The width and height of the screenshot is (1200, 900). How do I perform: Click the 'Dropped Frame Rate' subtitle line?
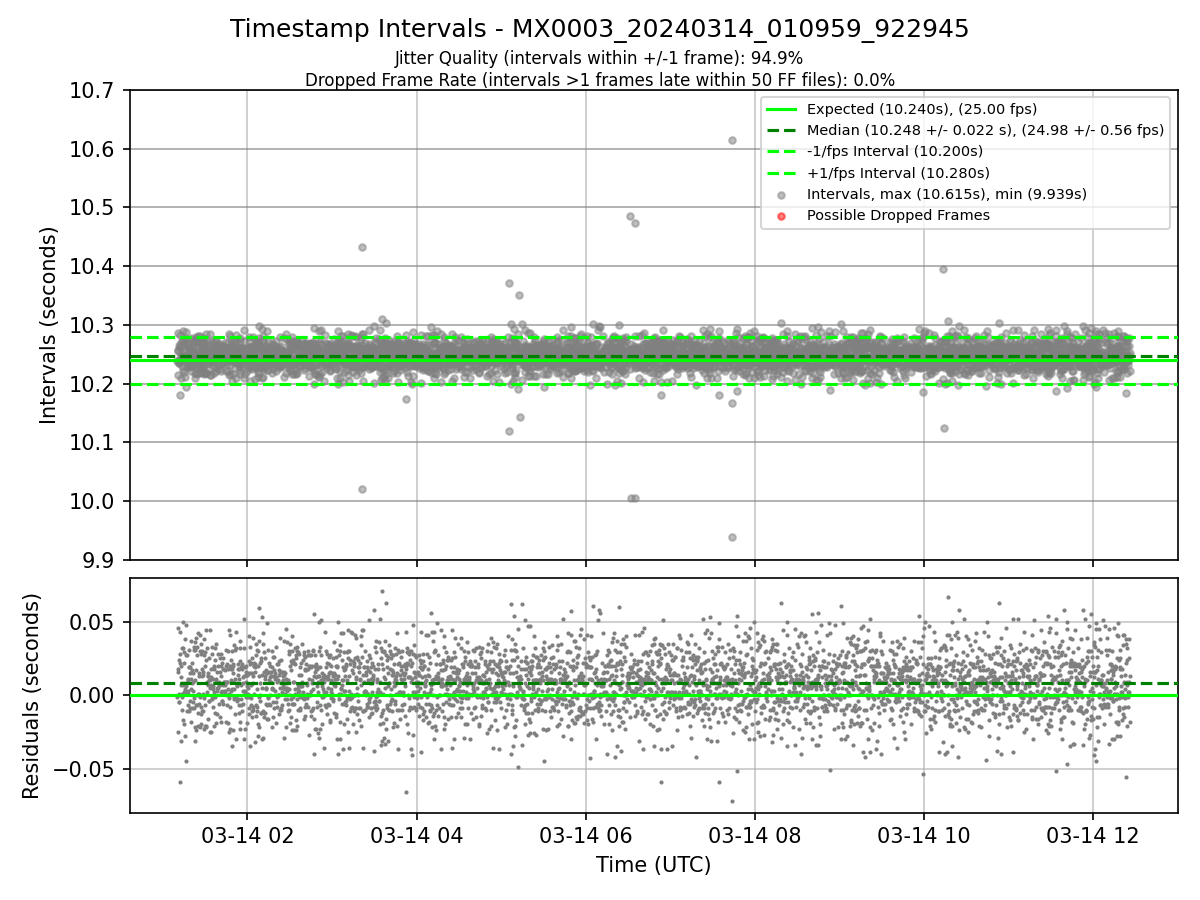coord(599,80)
